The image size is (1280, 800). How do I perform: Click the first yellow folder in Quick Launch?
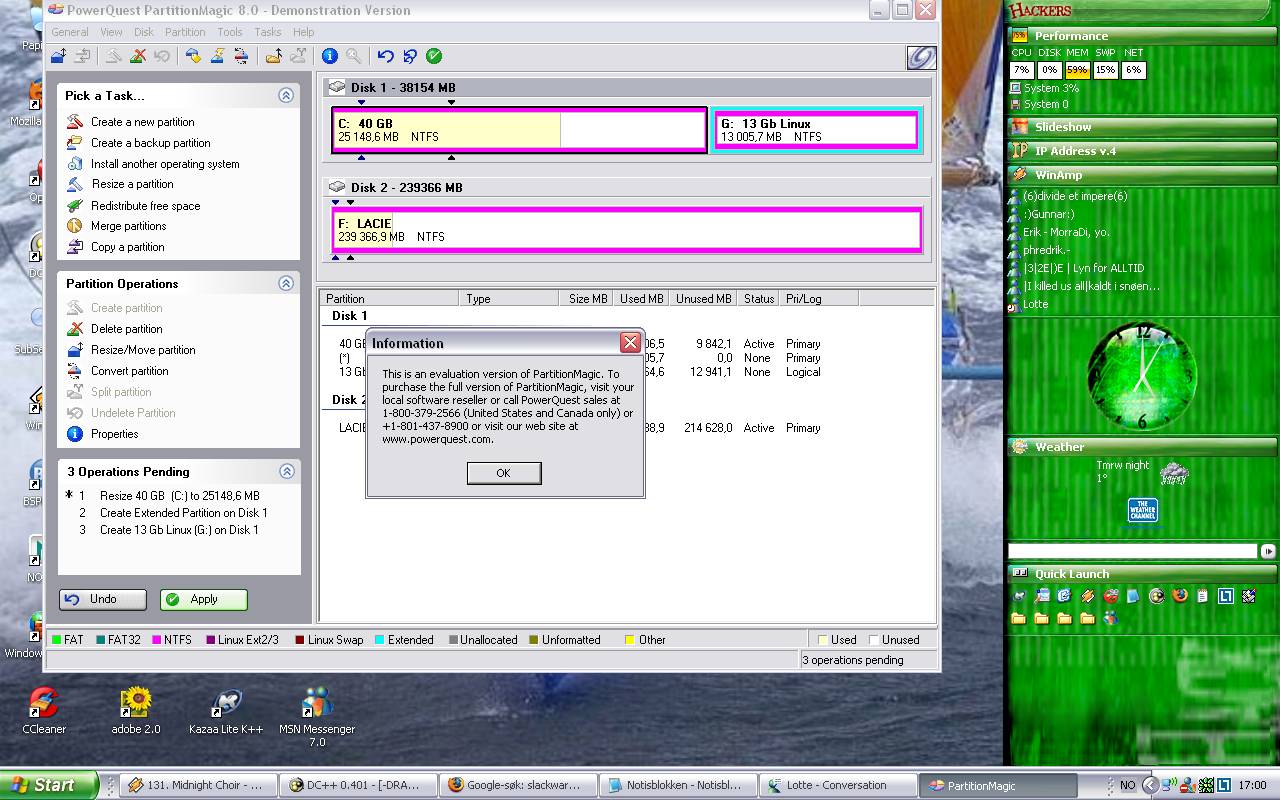click(1018, 619)
